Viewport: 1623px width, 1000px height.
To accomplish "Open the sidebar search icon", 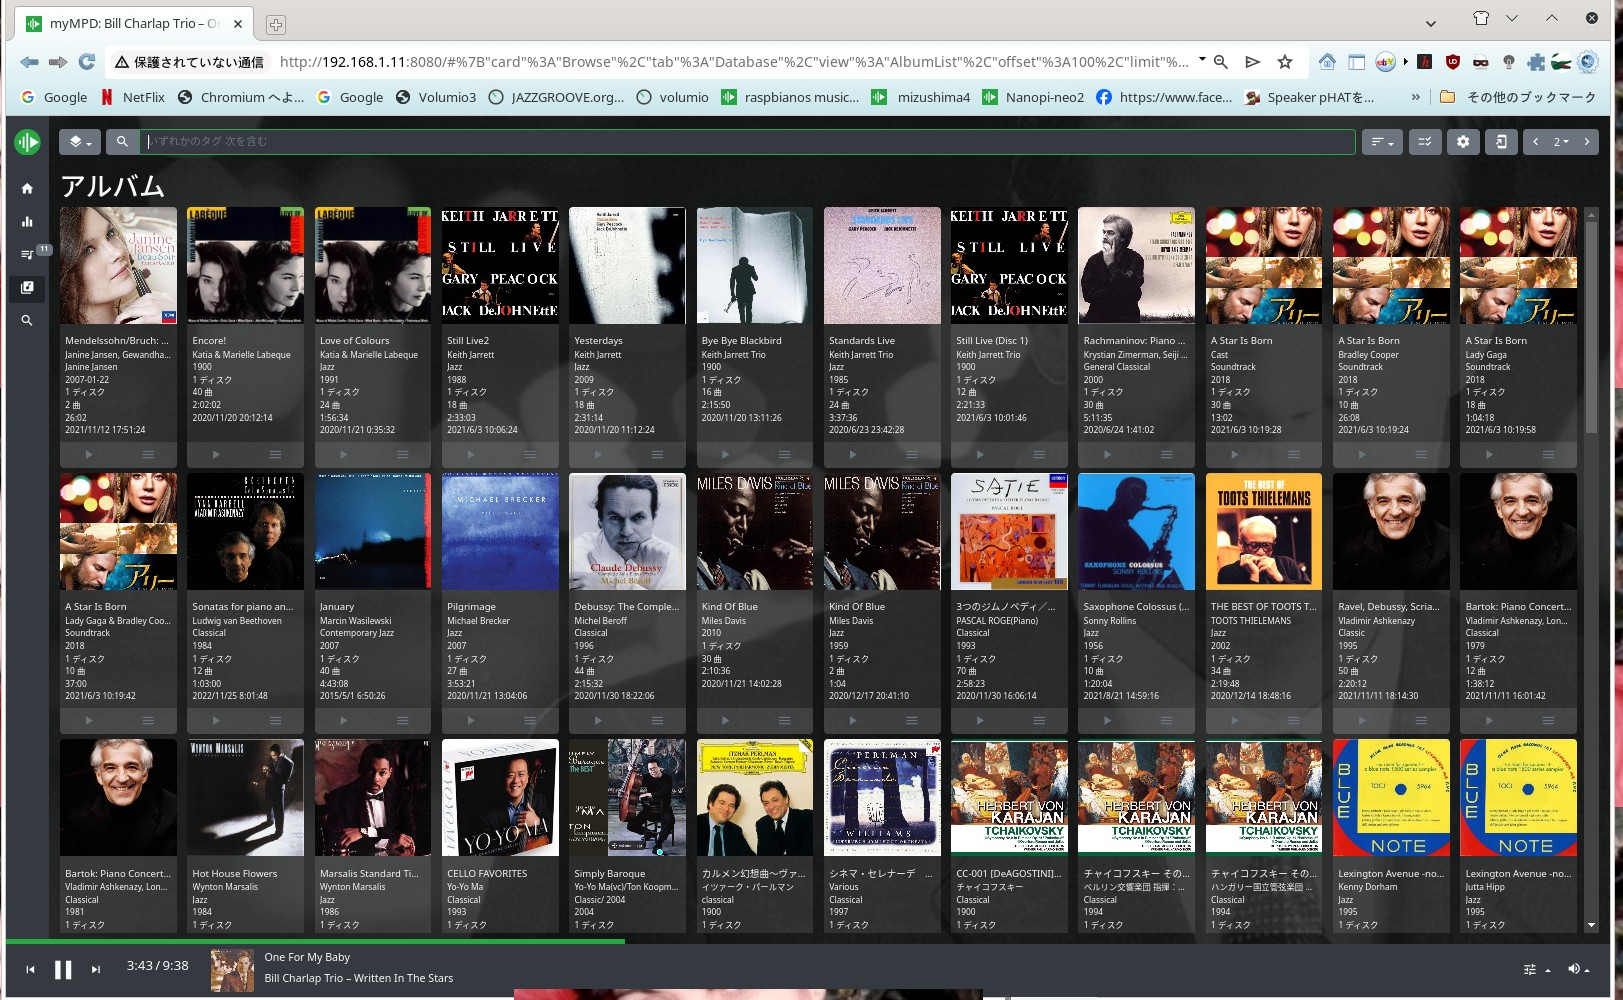I will (x=27, y=320).
